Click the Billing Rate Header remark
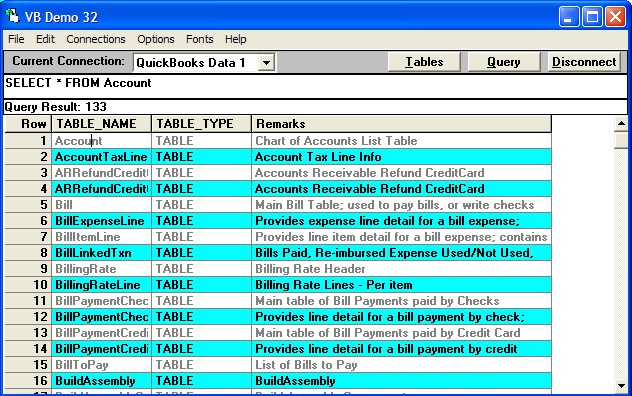Screen dimensions: 632x396 tap(401, 269)
